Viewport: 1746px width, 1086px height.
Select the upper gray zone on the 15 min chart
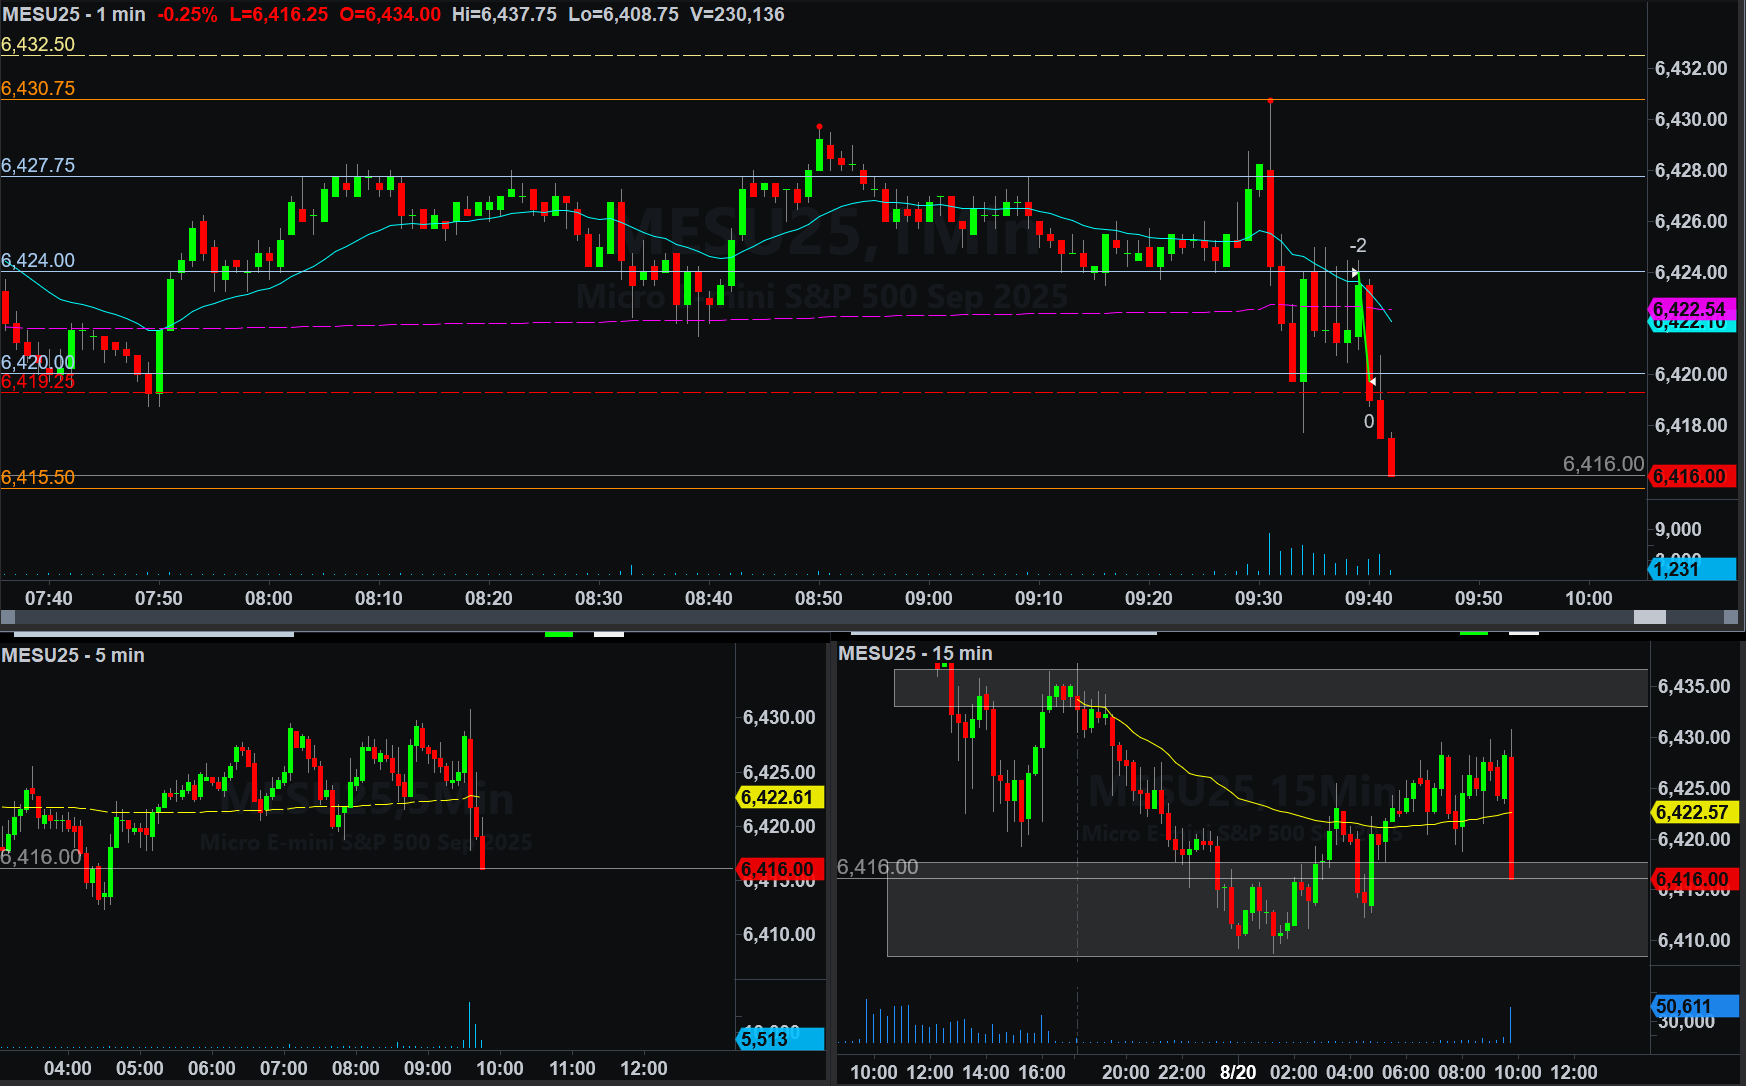(1270, 688)
